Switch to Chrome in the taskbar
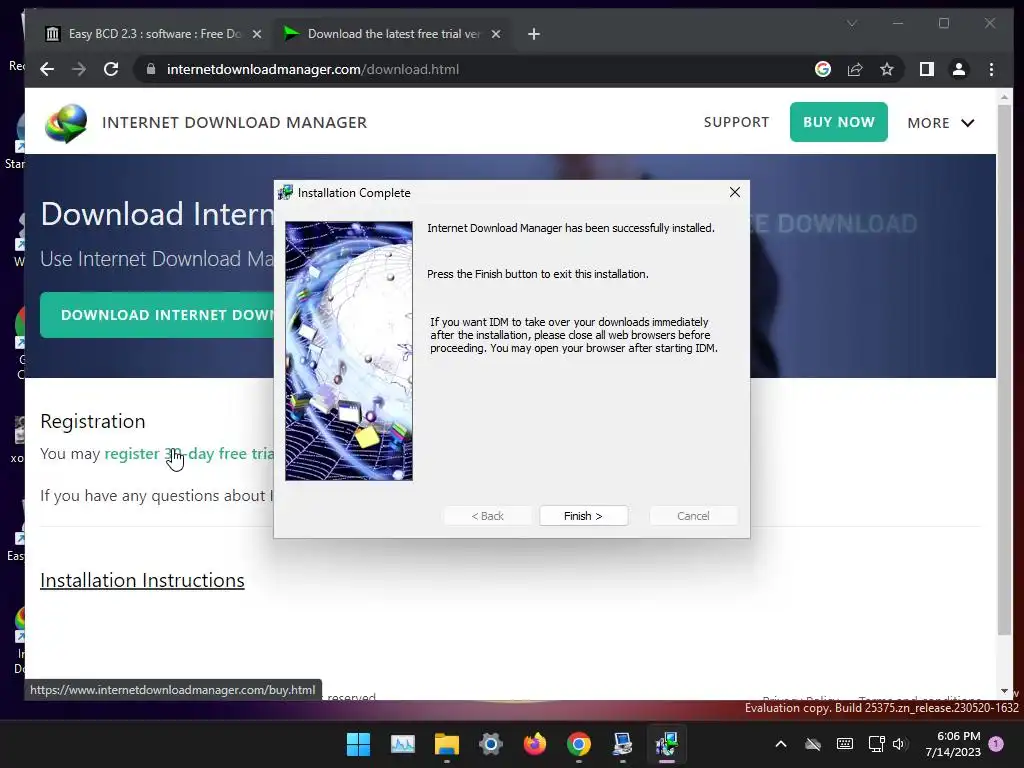The height and width of the screenshot is (768, 1024). pyautogui.click(x=579, y=744)
